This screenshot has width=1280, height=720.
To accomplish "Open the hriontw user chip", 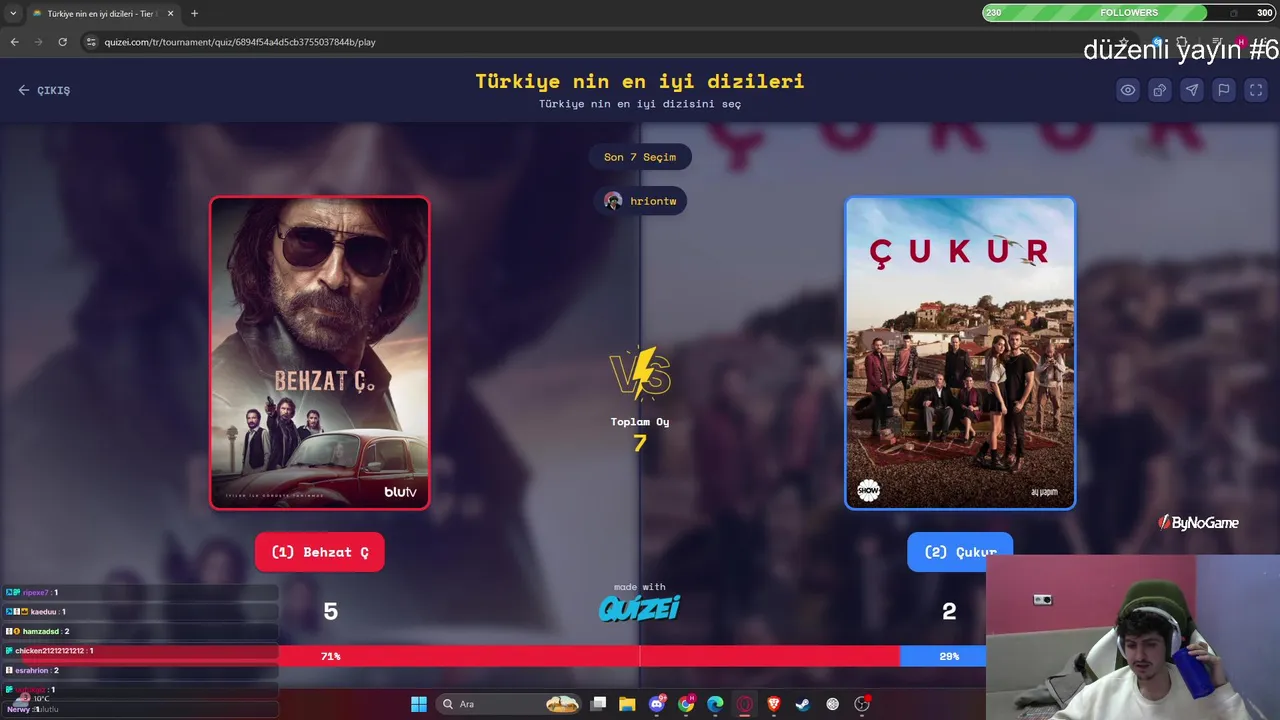I will pos(640,201).
